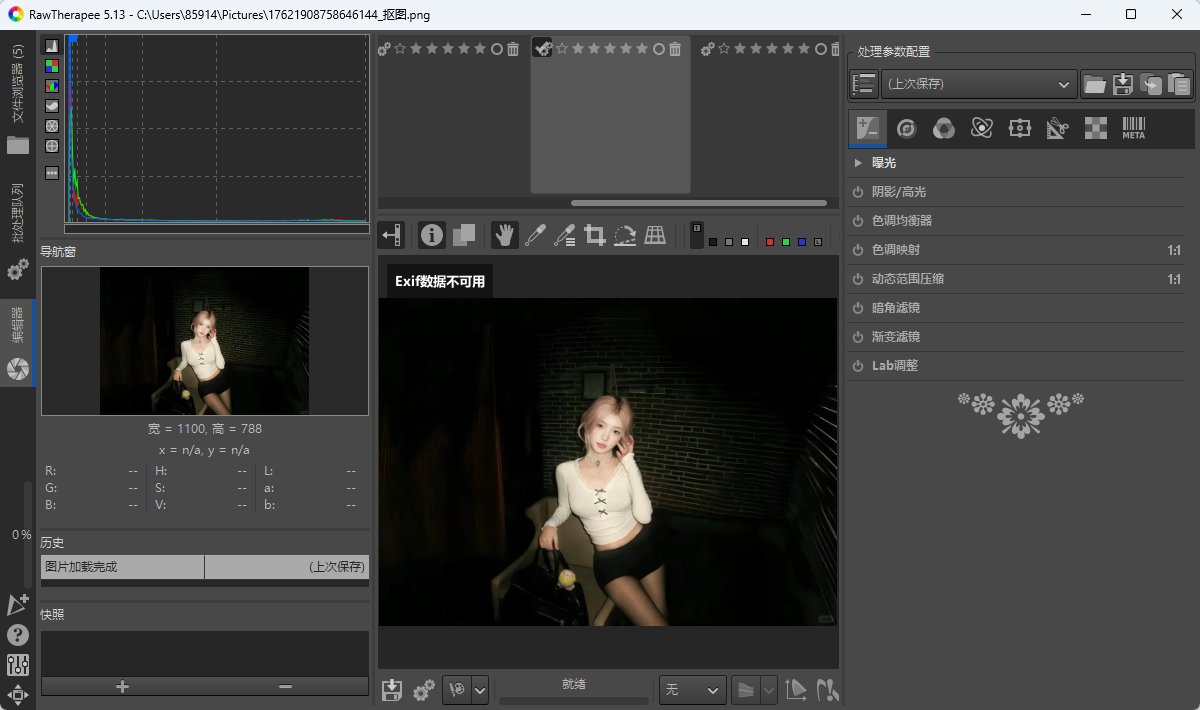The height and width of the screenshot is (710, 1200).
Task: Enable the 暗角滤镜 tool
Action: point(858,308)
